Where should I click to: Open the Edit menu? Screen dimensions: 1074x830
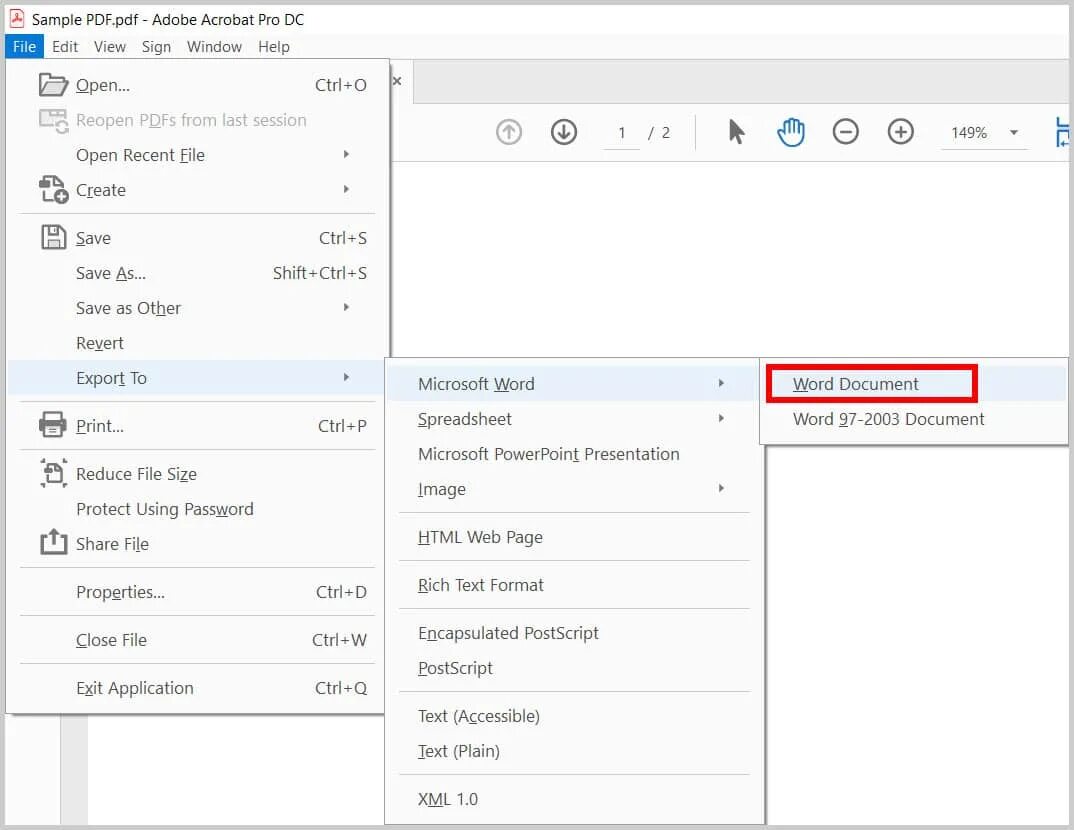click(x=65, y=47)
